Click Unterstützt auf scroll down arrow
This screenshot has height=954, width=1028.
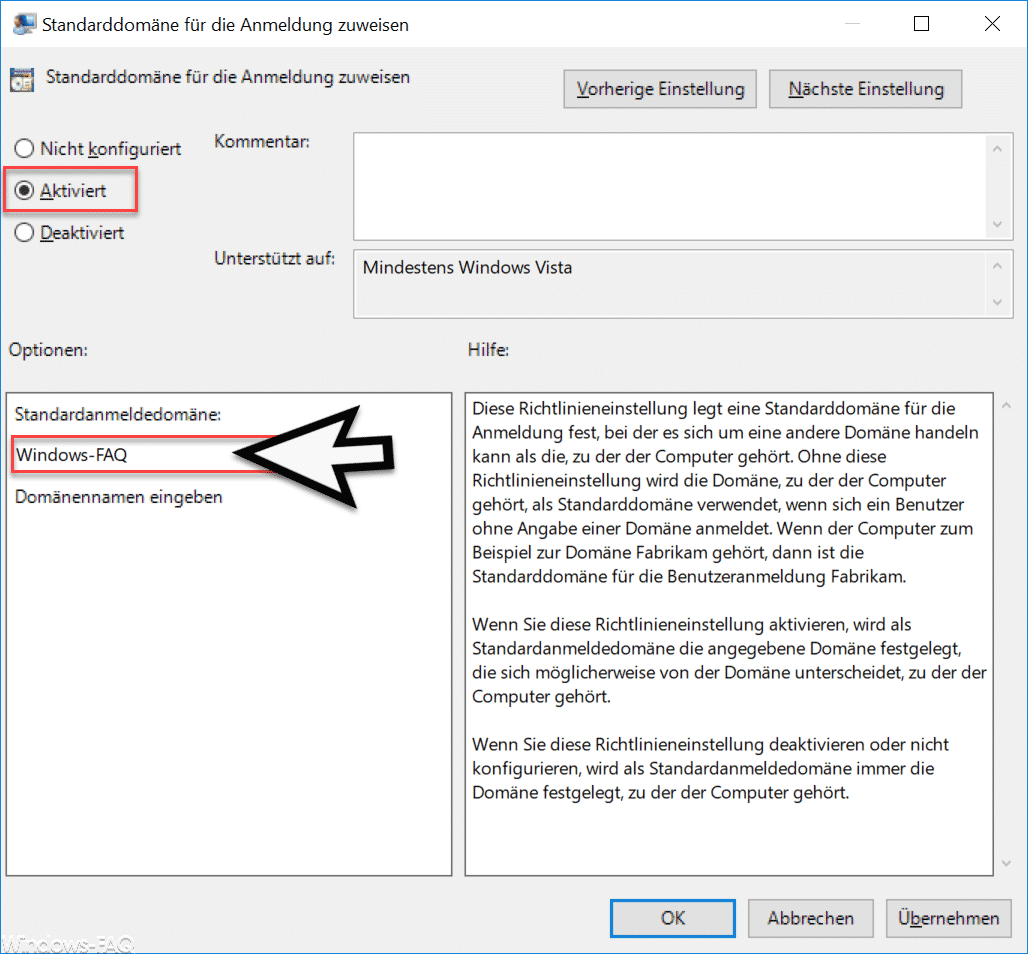click(x=997, y=302)
